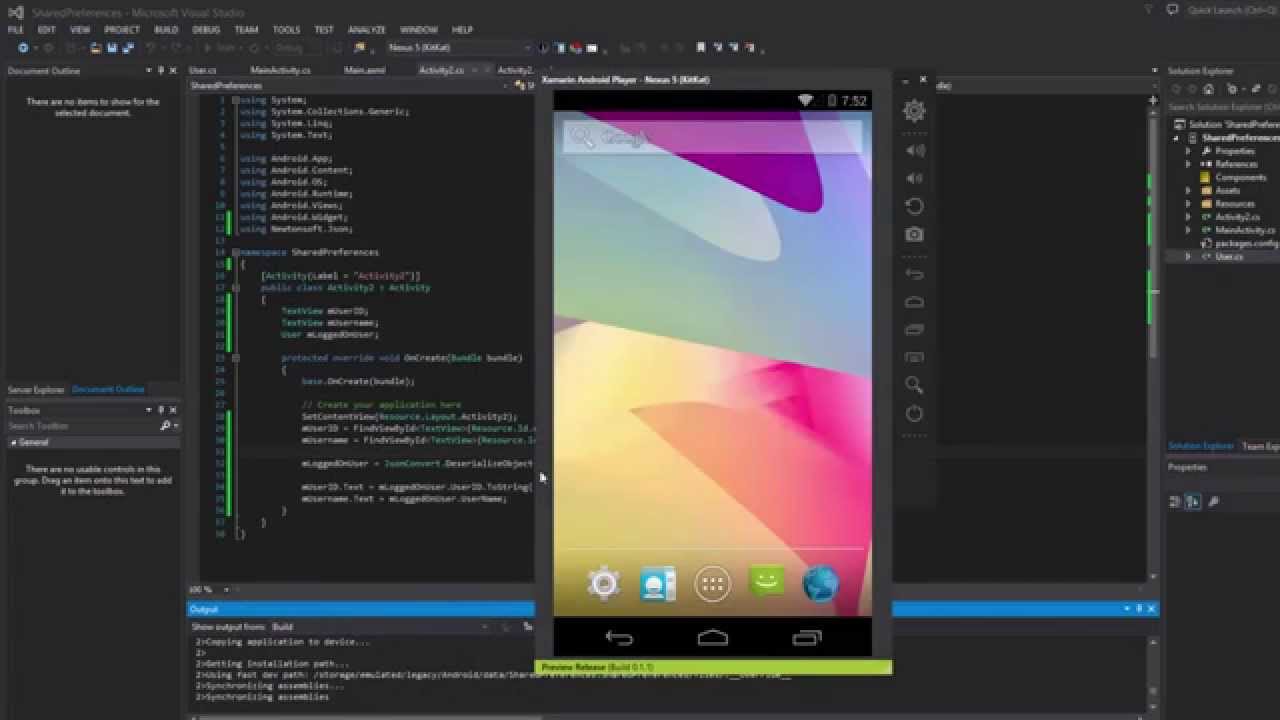The height and width of the screenshot is (720, 1280).
Task: Expand the Resources folder in Solution Explorer
Action: [x=1187, y=203]
